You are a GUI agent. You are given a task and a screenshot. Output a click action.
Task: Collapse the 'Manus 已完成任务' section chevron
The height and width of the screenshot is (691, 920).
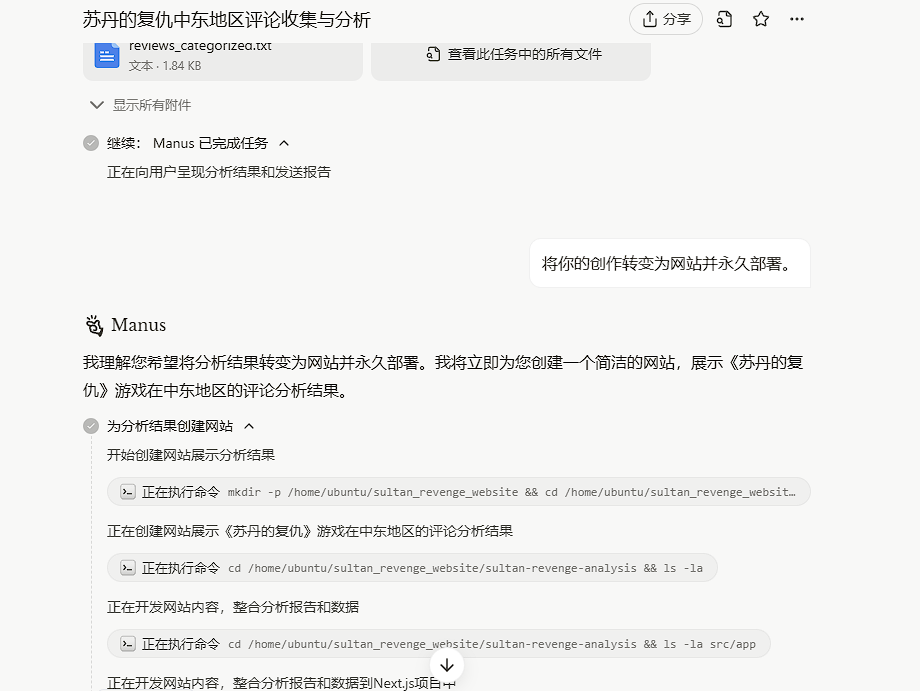(284, 143)
